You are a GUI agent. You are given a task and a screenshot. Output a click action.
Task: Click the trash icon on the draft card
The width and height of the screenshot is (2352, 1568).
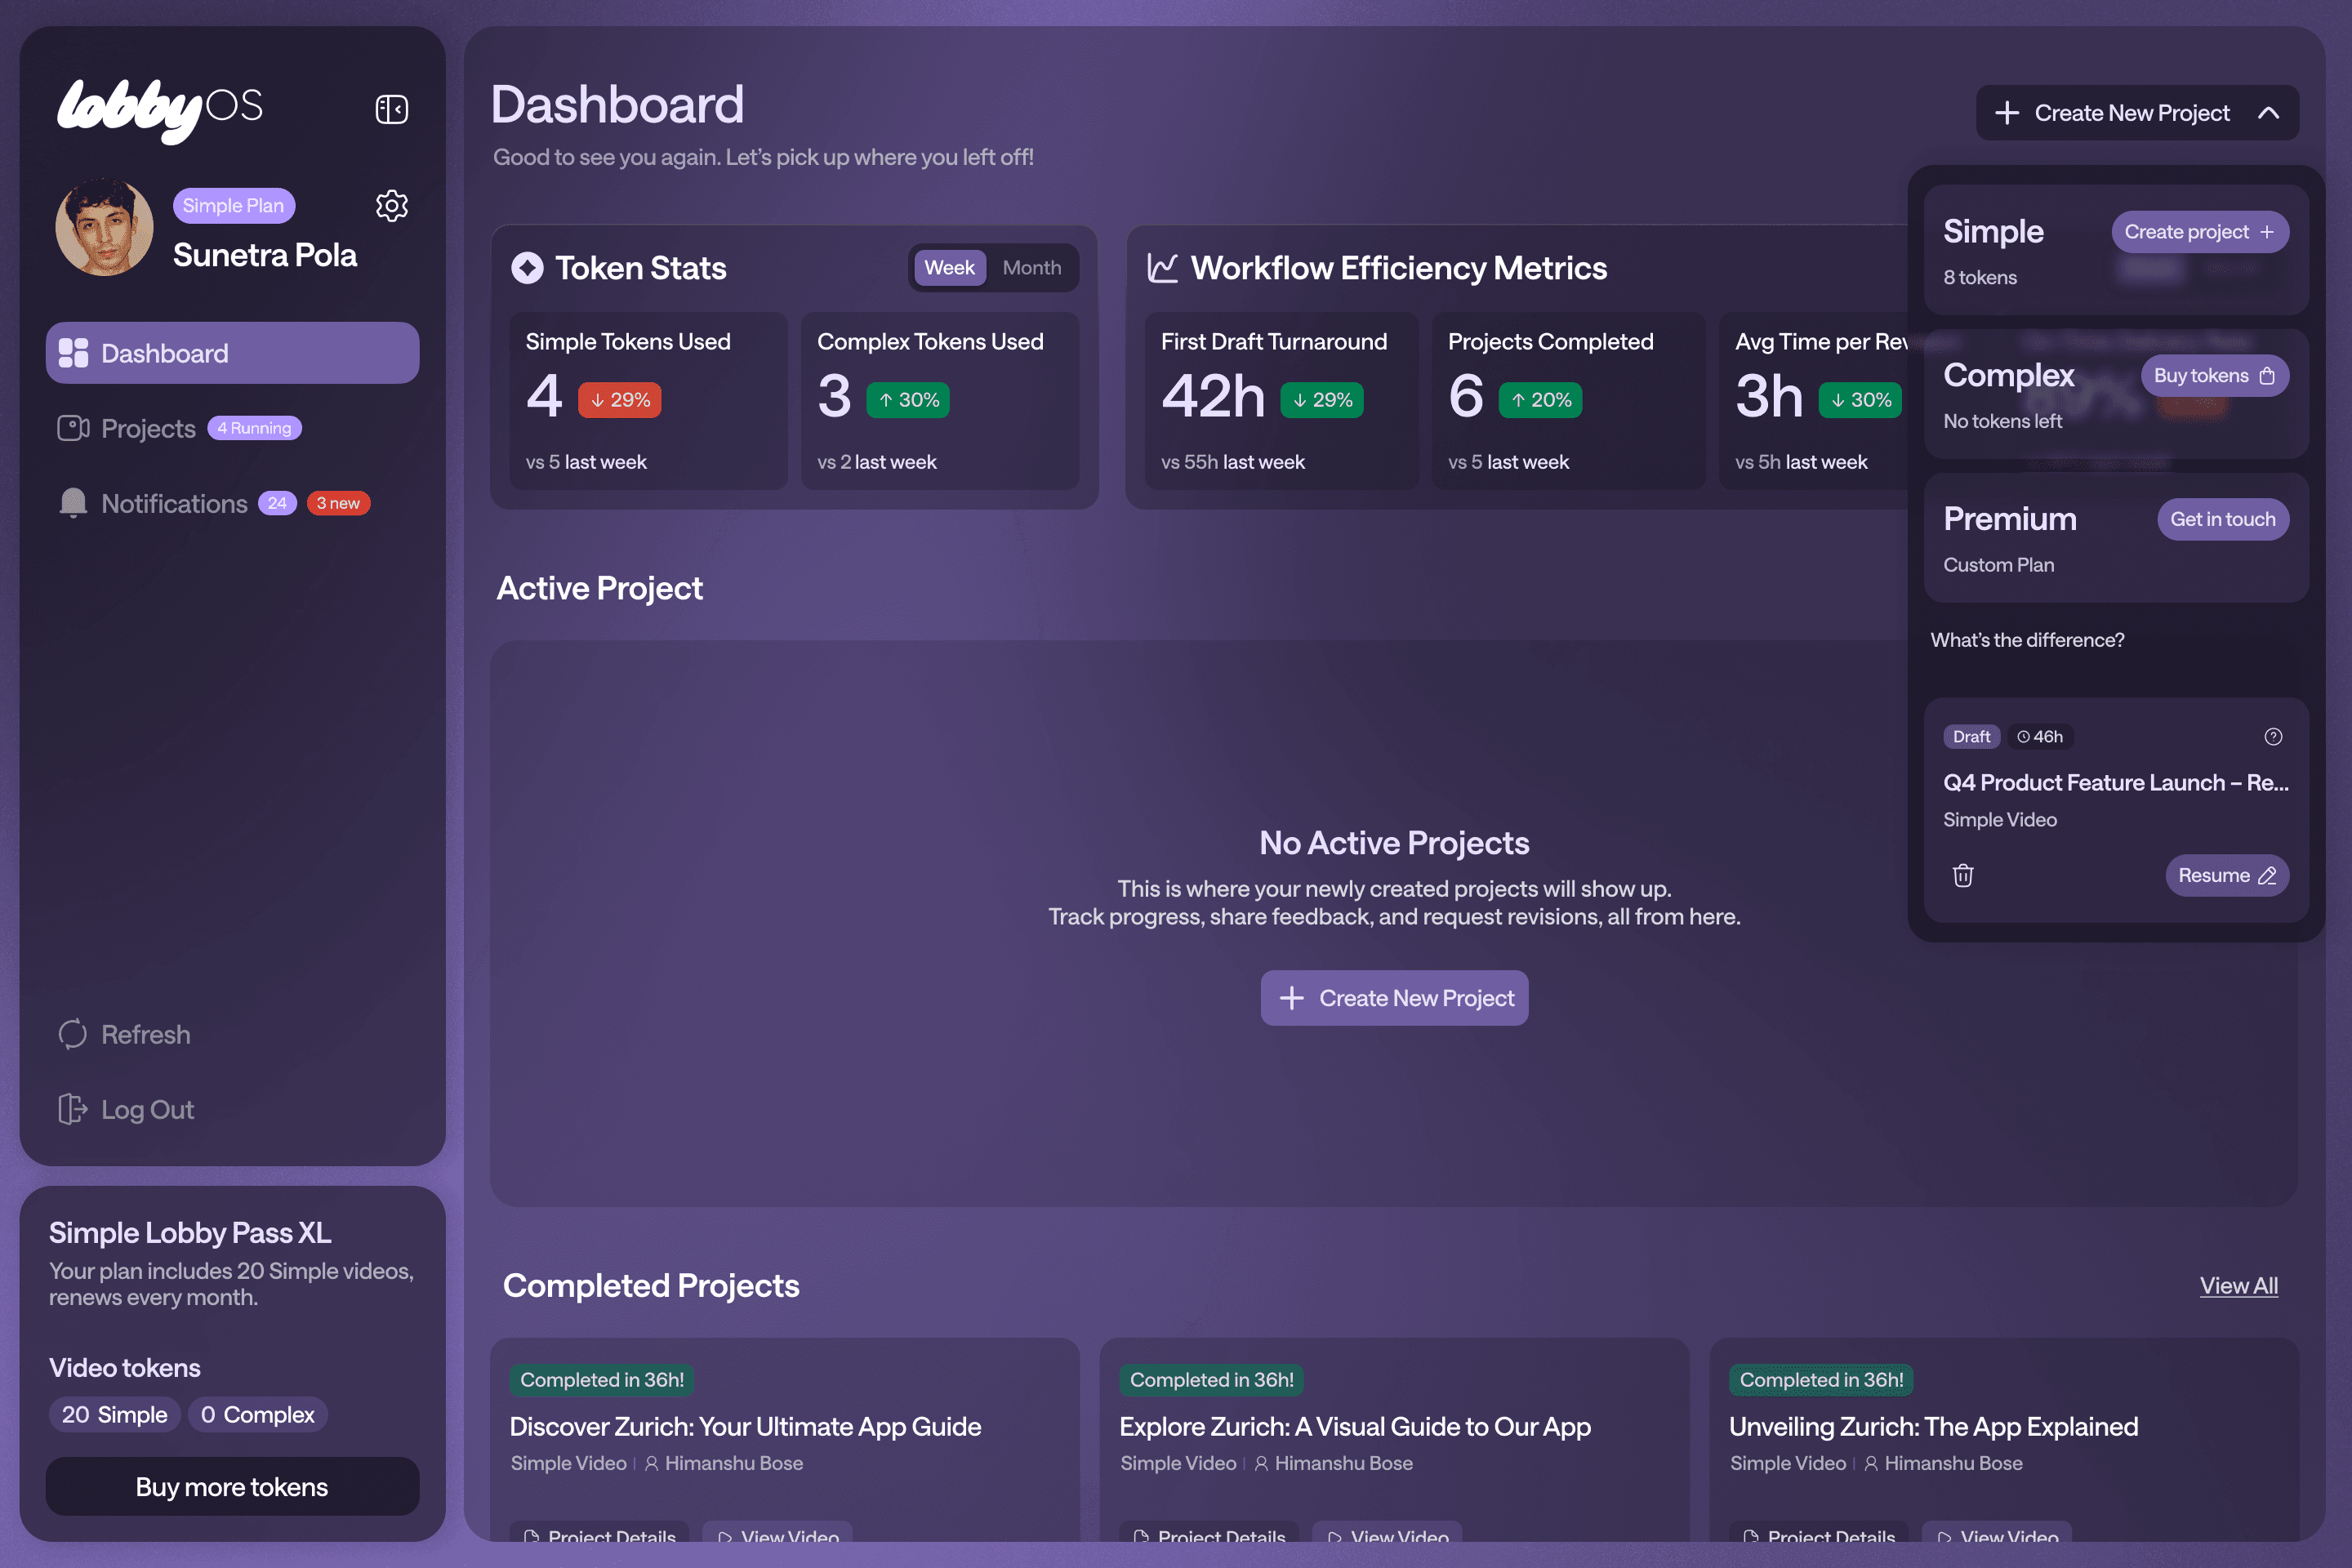1963,876
